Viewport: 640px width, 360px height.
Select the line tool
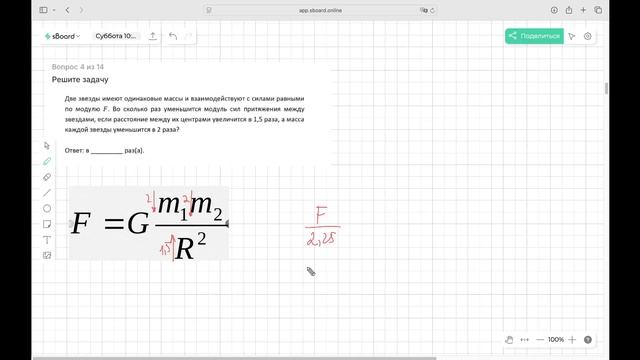(47, 193)
